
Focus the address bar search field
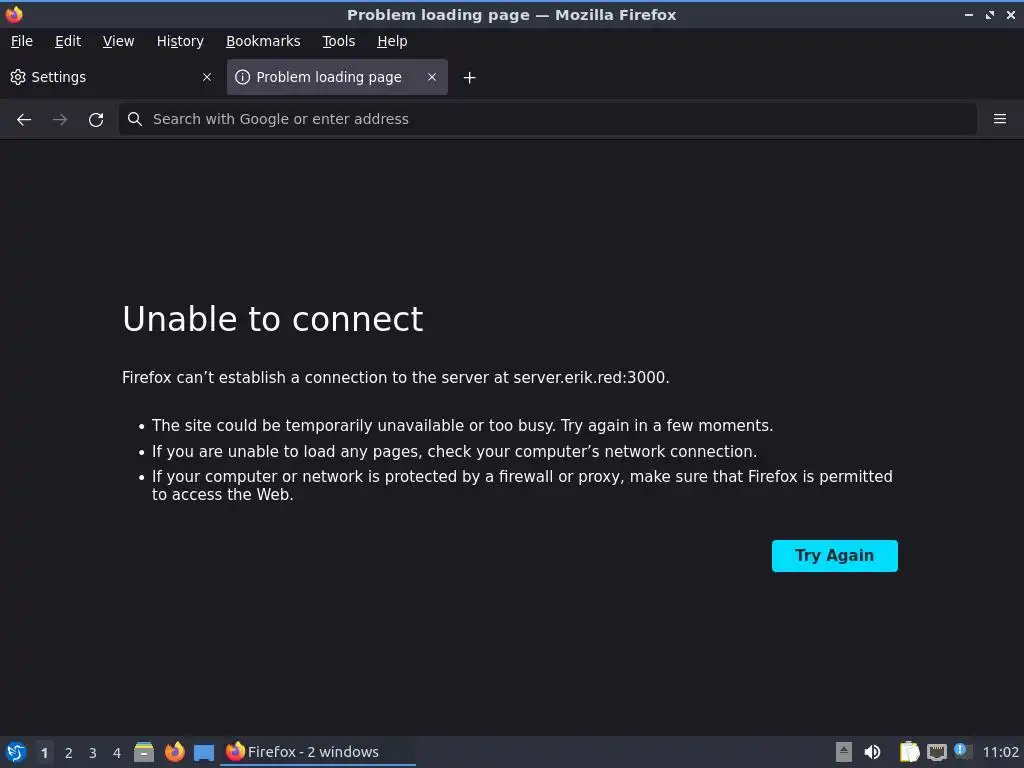(547, 119)
